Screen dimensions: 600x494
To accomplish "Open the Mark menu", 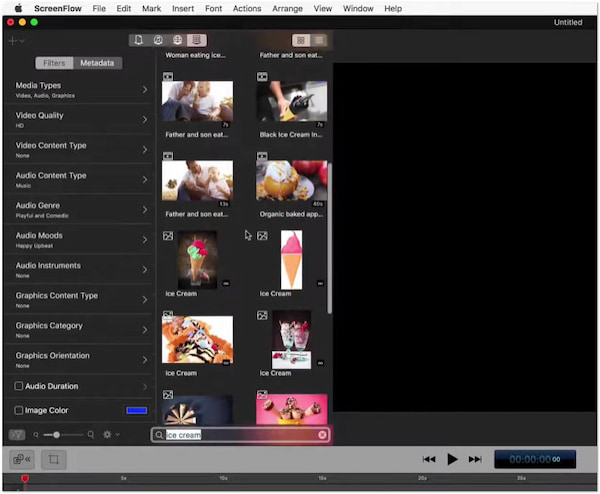I will (x=152, y=8).
